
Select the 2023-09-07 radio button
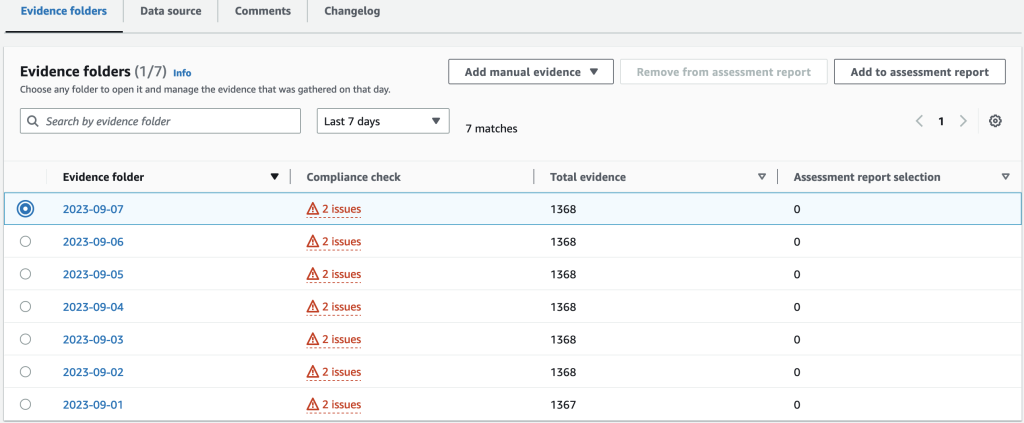point(25,209)
